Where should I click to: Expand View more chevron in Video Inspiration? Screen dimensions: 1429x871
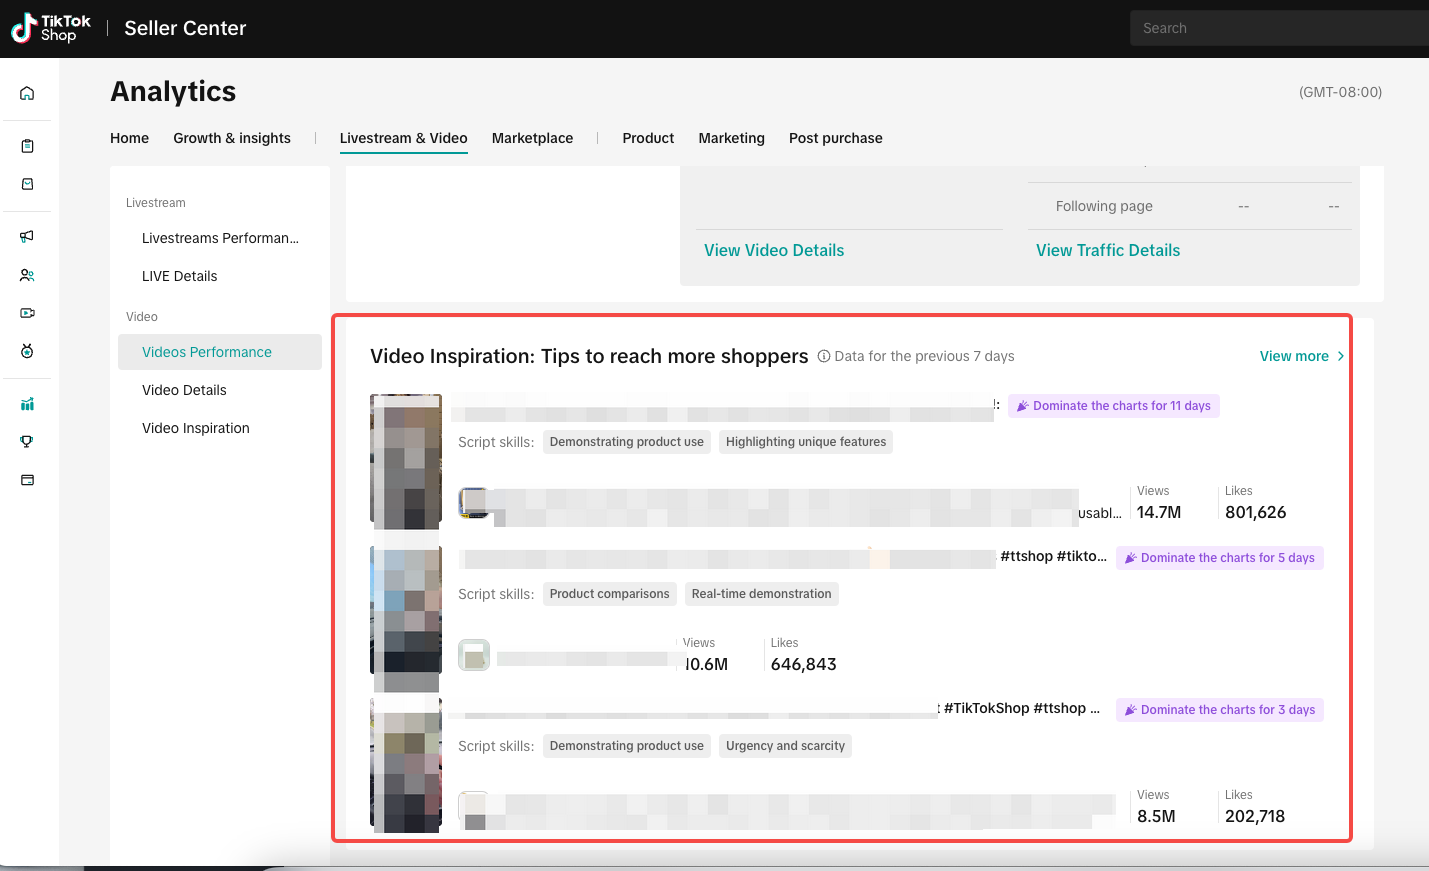tap(1340, 356)
